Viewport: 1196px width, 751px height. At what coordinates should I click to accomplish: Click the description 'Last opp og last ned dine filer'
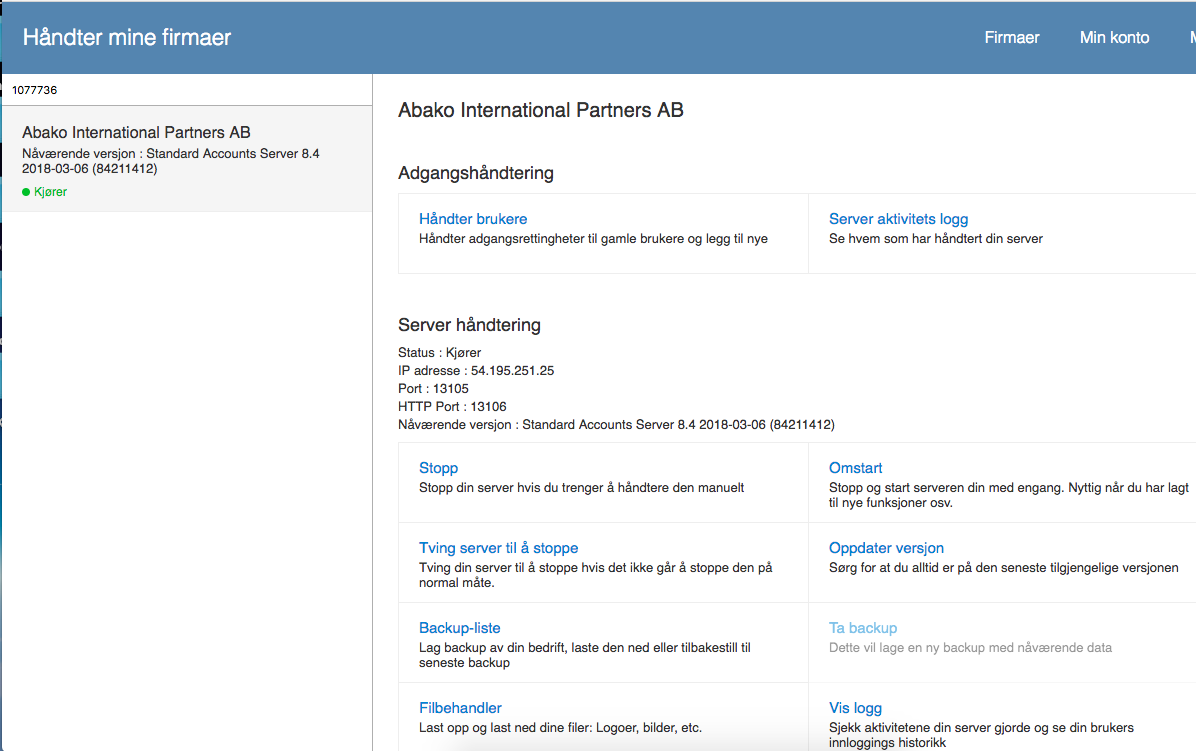[x=561, y=728]
